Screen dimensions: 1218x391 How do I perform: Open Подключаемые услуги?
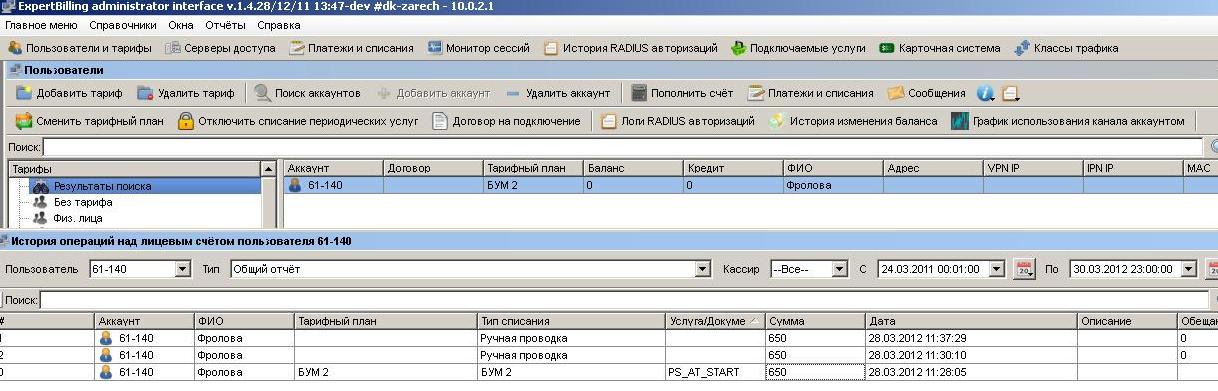coord(799,47)
